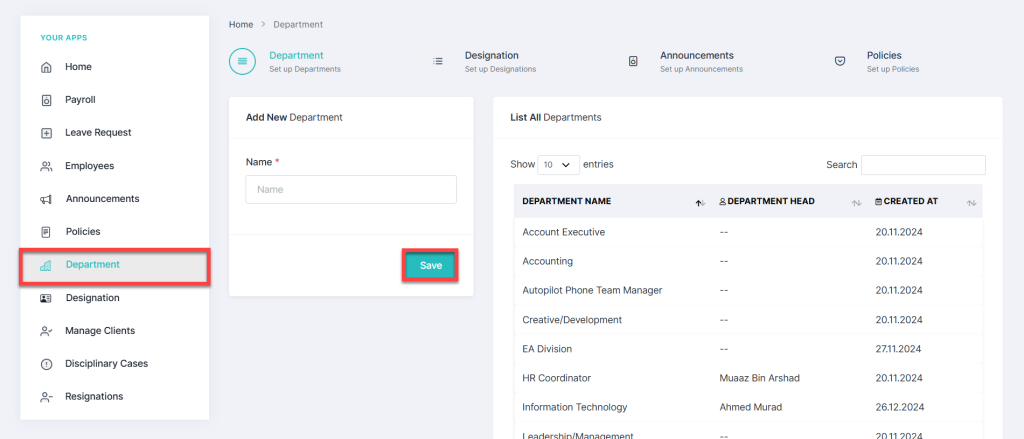The image size is (1024, 439).
Task: Click the Department breadcrumb text
Action: [298, 24]
